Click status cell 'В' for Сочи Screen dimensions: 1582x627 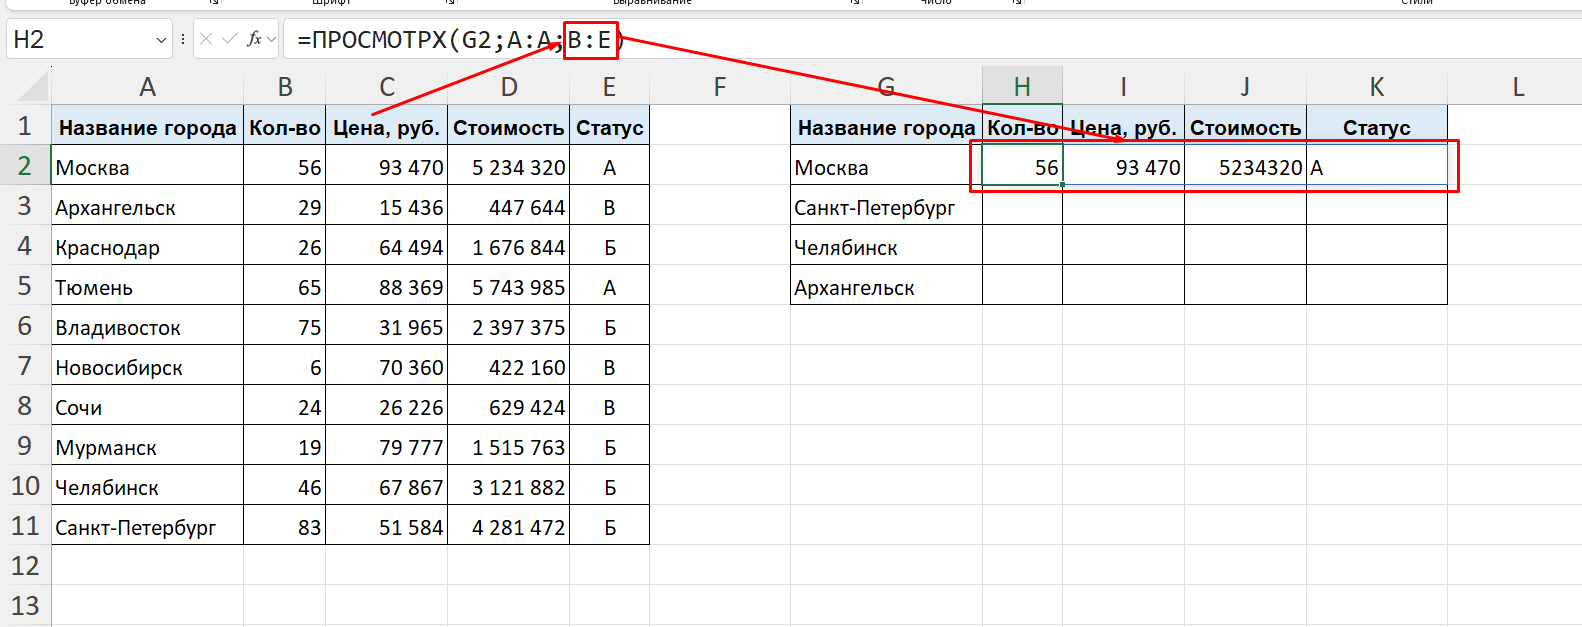[x=610, y=406]
